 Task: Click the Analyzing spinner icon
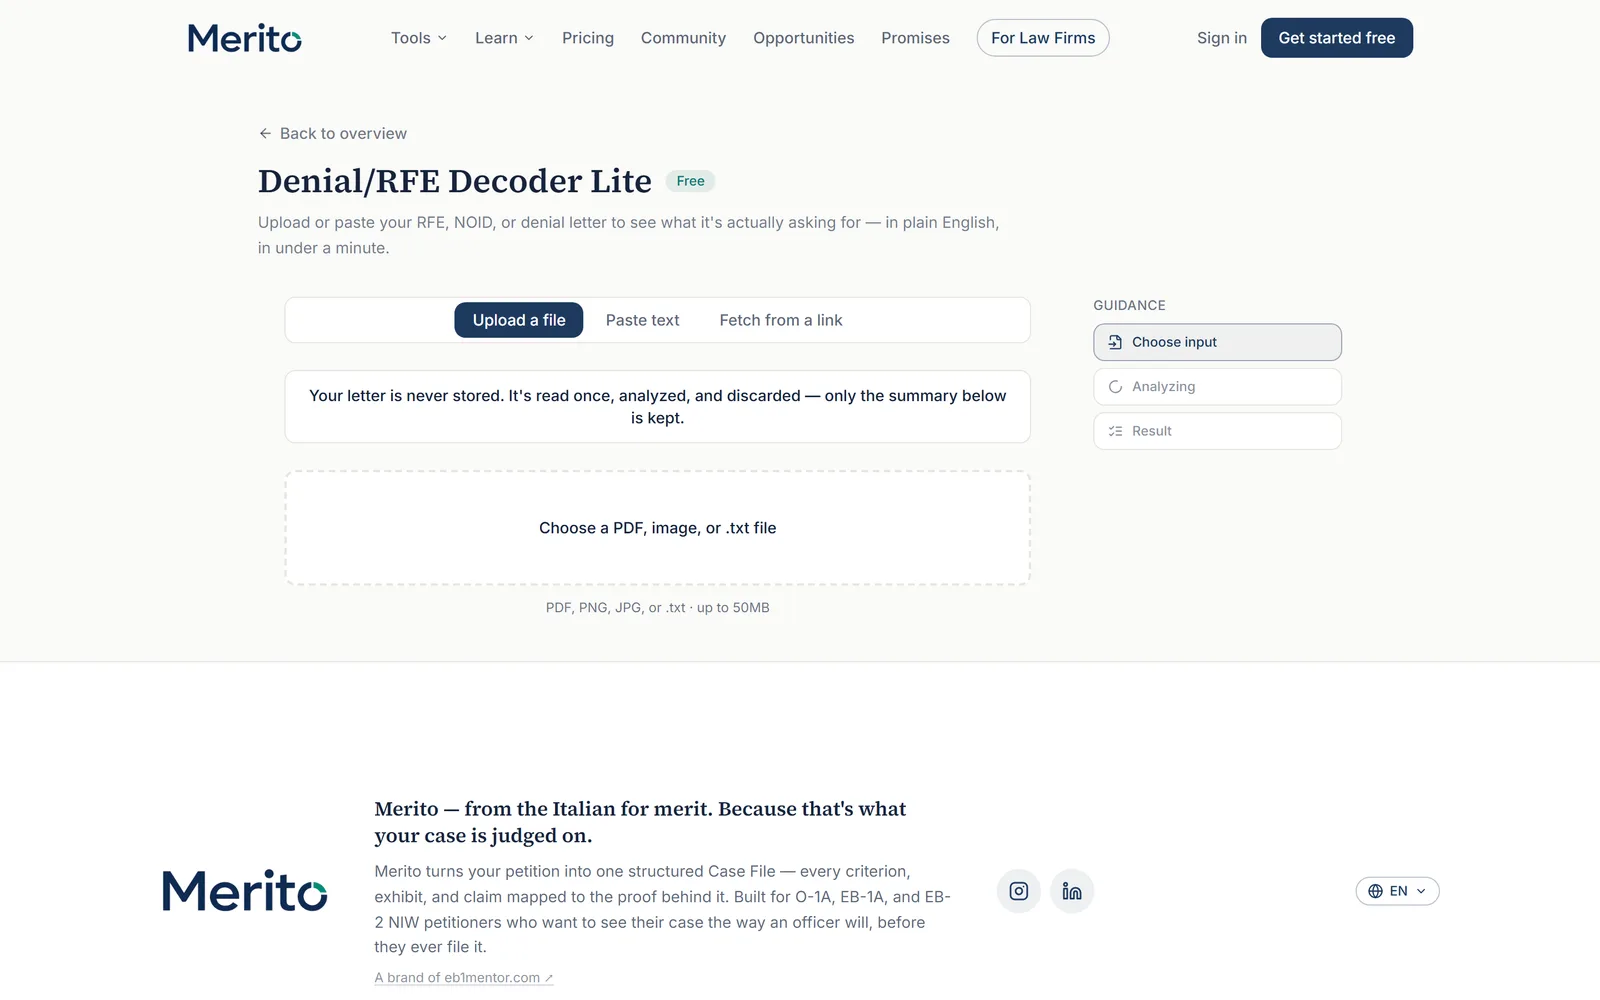pos(1115,387)
